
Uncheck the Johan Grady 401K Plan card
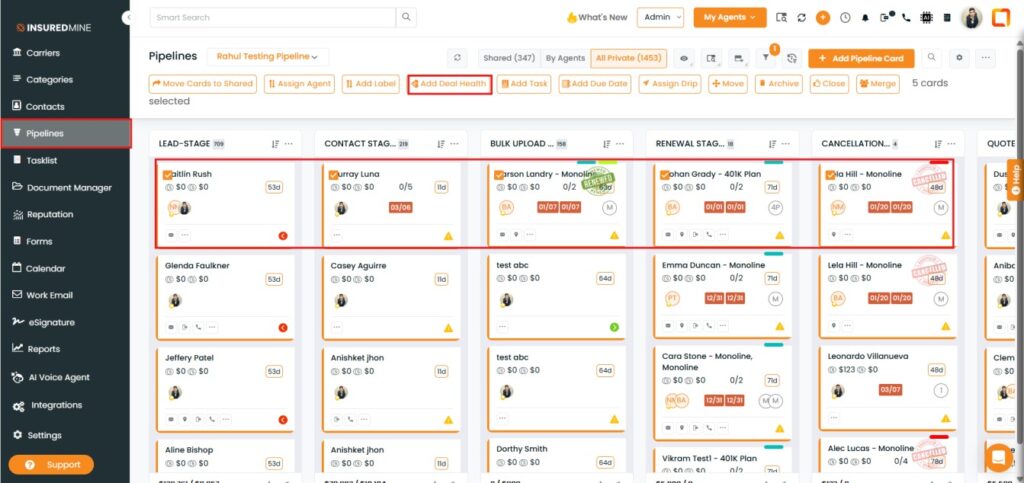pos(665,174)
